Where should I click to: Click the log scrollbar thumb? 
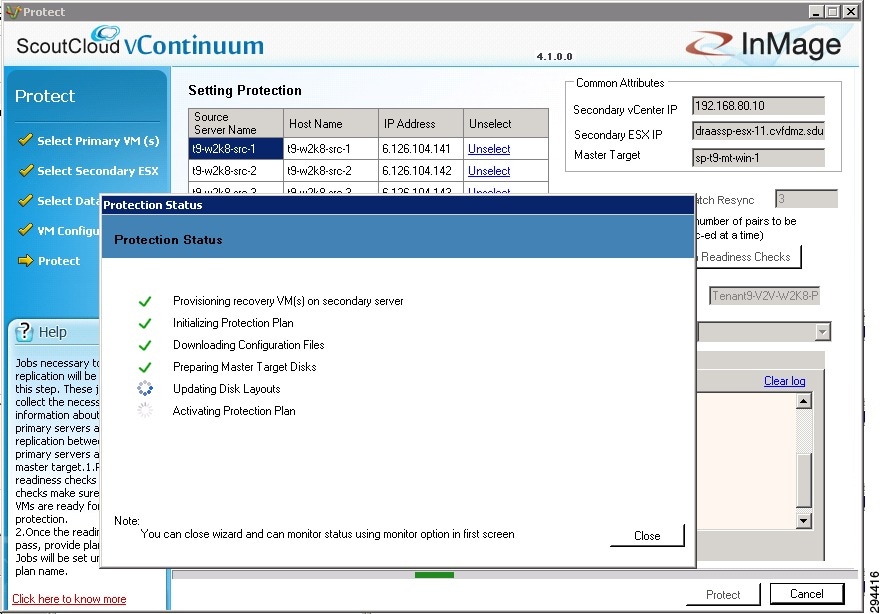coord(804,479)
